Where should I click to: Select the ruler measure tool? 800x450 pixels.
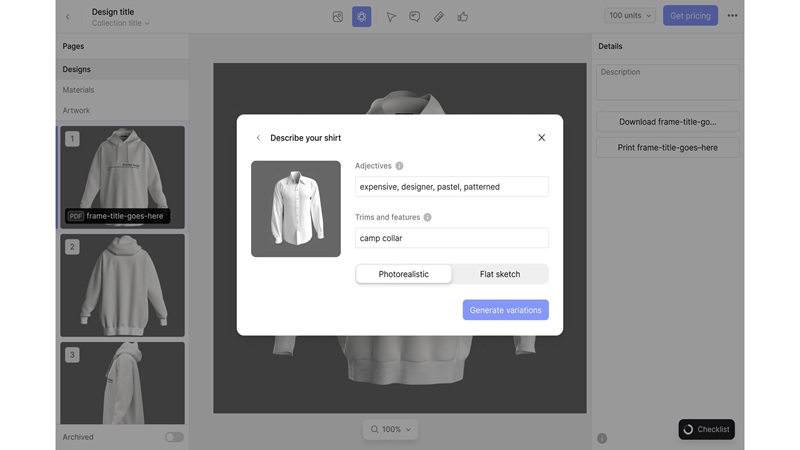coord(438,17)
